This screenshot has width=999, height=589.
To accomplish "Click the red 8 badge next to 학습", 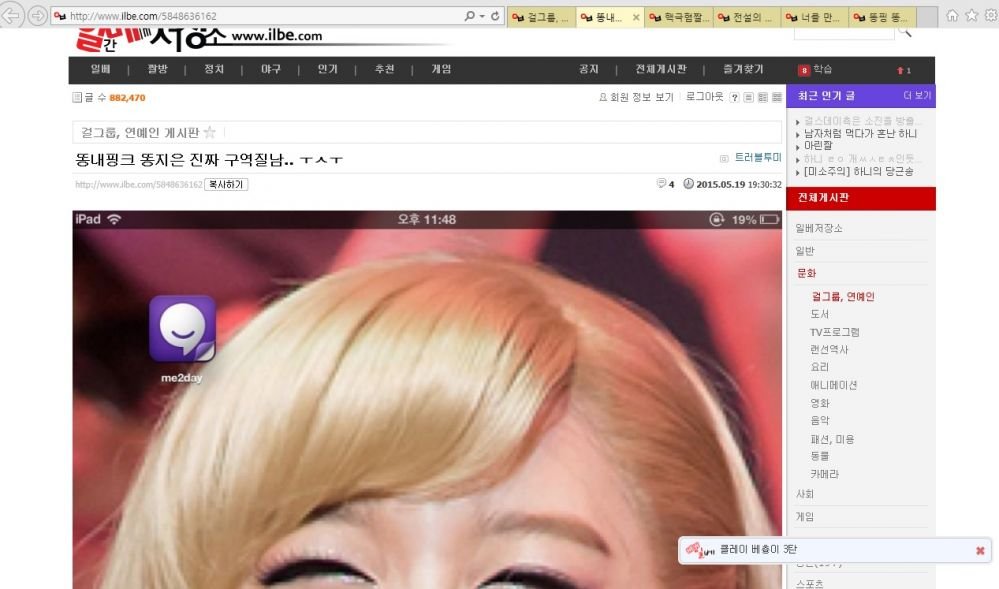I will (804, 70).
